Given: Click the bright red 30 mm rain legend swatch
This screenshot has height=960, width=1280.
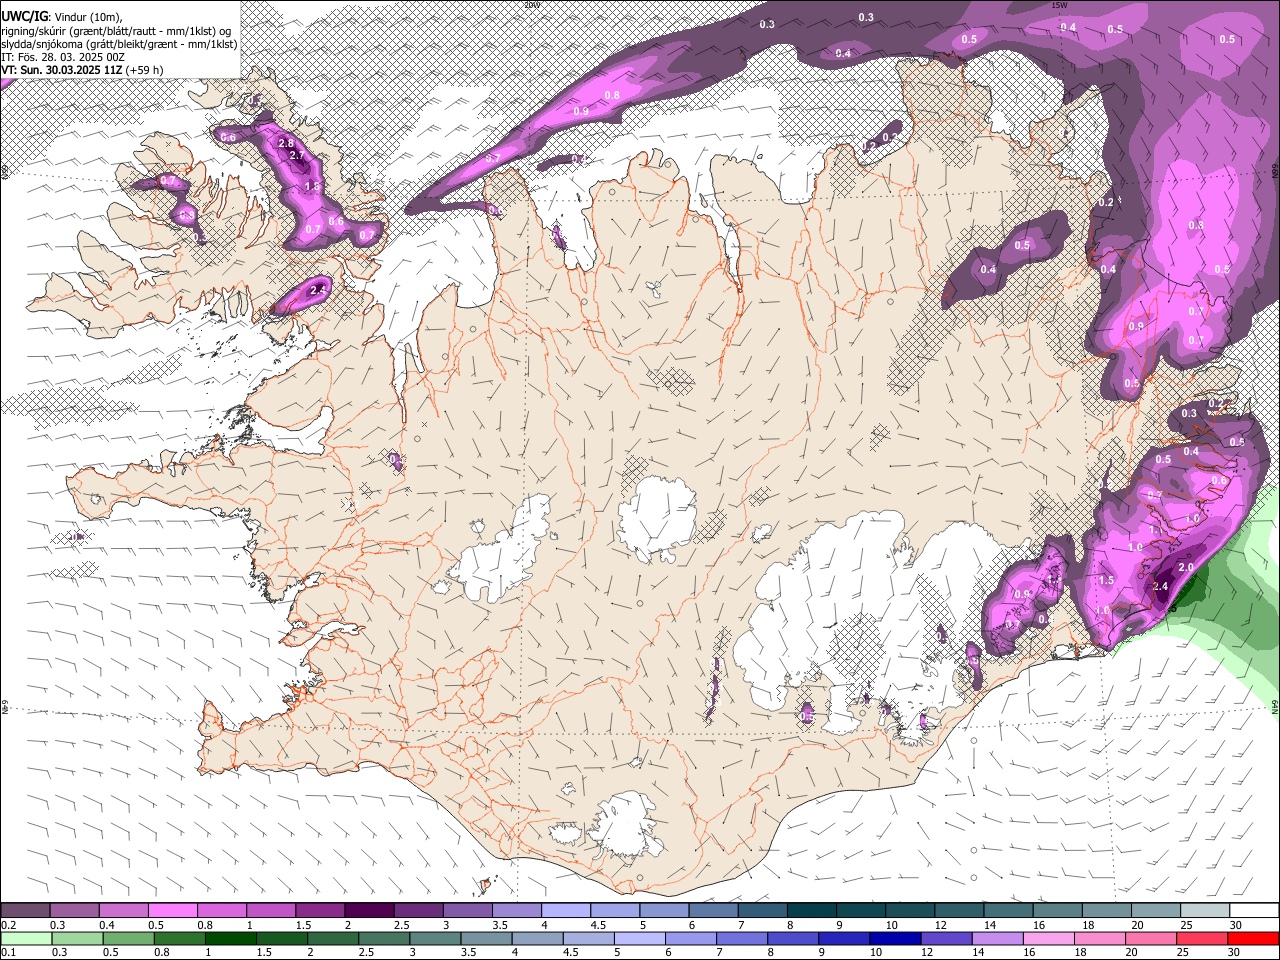Looking at the screenshot, I should (1254, 938).
